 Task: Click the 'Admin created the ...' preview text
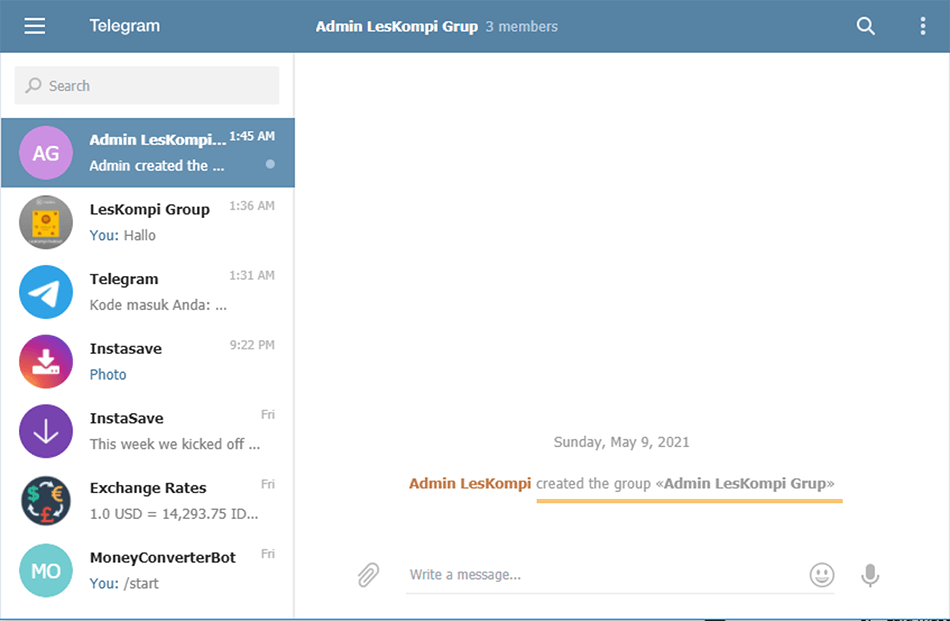[x=157, y=166]
